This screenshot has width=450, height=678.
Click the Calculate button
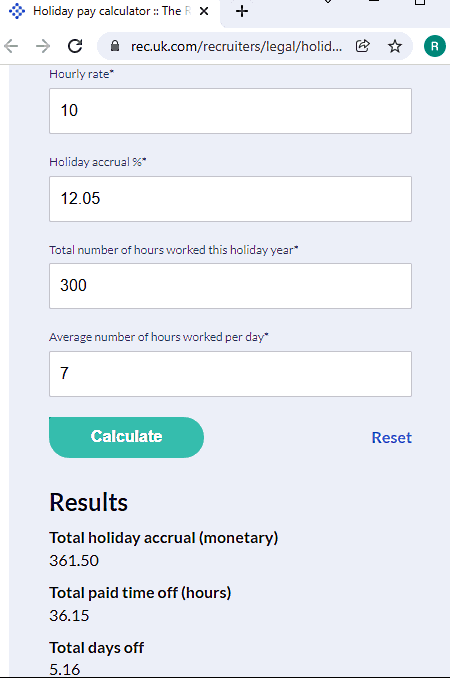[126, 437]
